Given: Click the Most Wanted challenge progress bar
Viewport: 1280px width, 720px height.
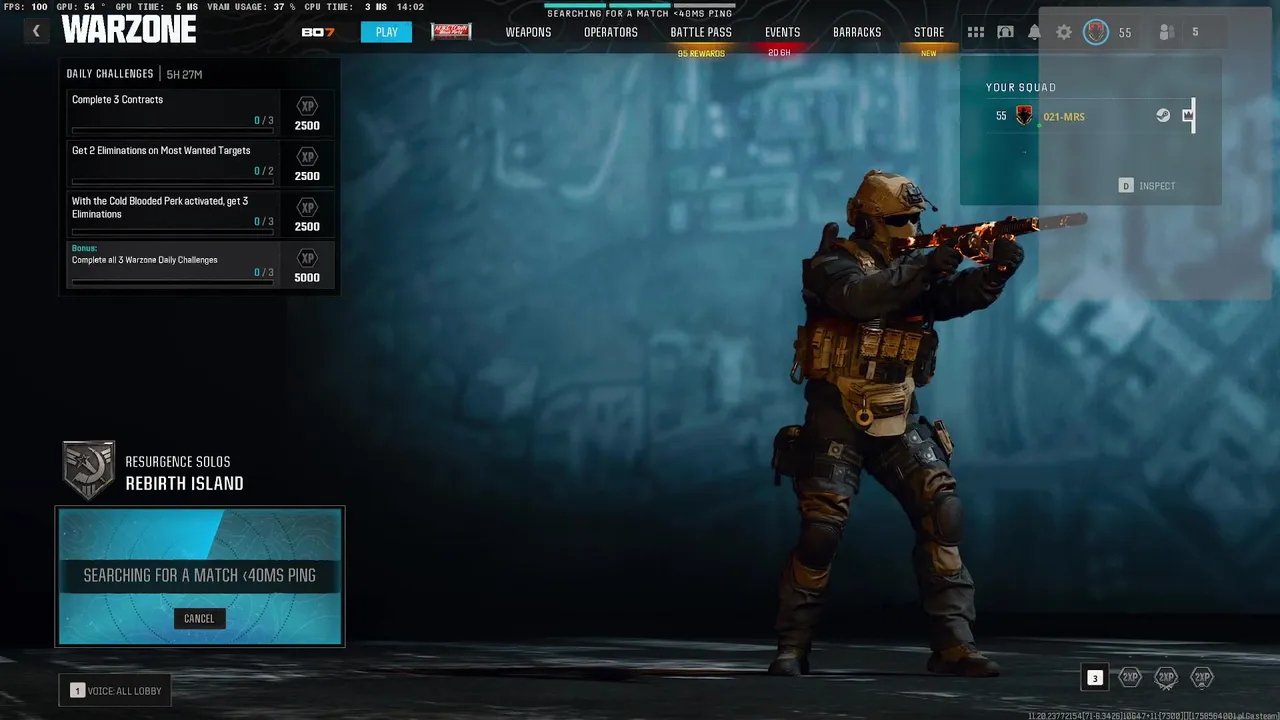Looking at the screenshot, I should [x=172, y=181].
